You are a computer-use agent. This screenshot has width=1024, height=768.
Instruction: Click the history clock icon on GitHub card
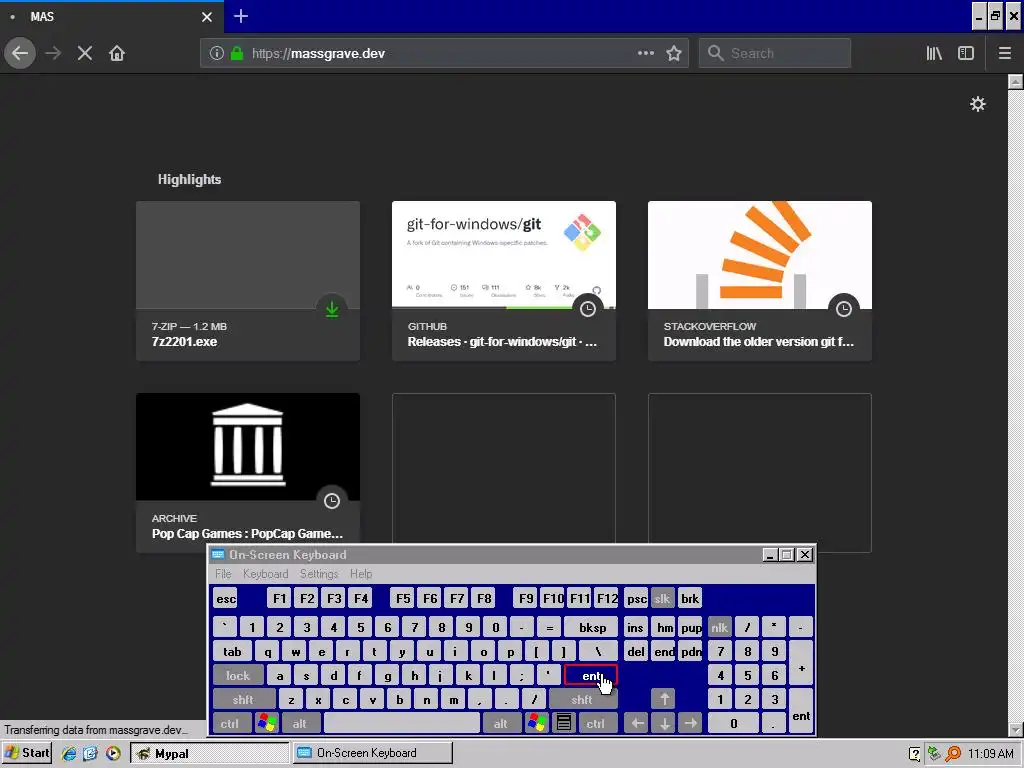pos(588,309)
